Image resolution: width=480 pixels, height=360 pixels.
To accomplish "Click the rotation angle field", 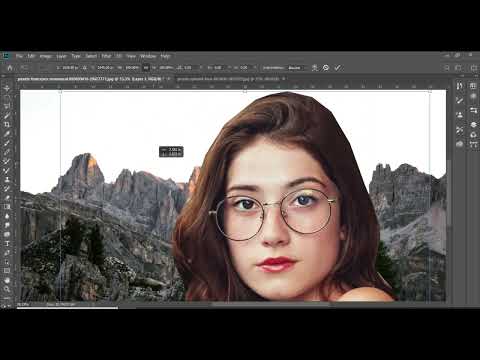I will pyautogui.click(x=188, y=68).
